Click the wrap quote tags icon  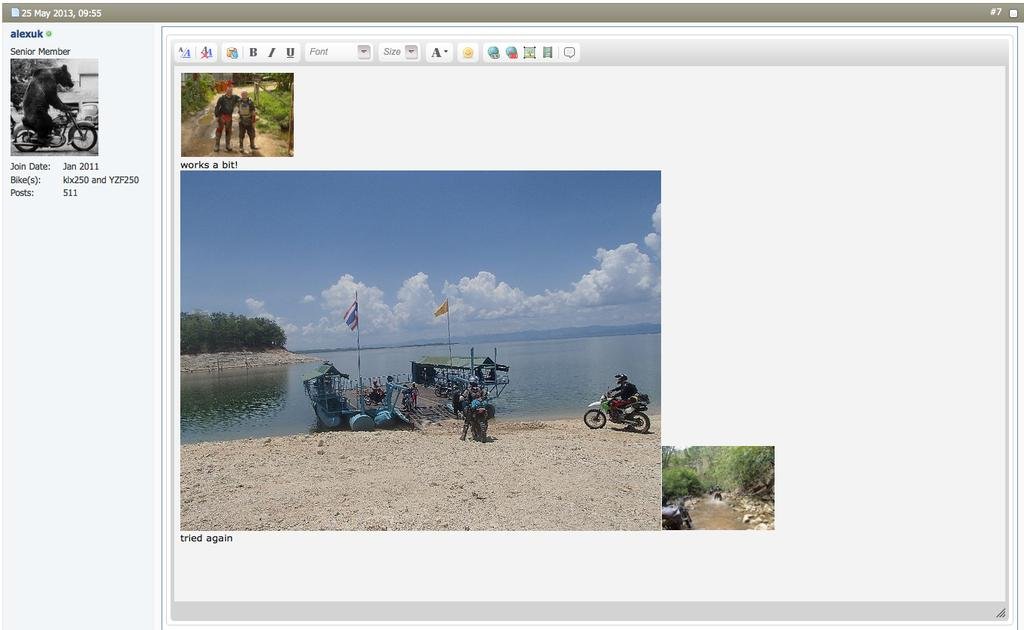(x=569, y=53)
